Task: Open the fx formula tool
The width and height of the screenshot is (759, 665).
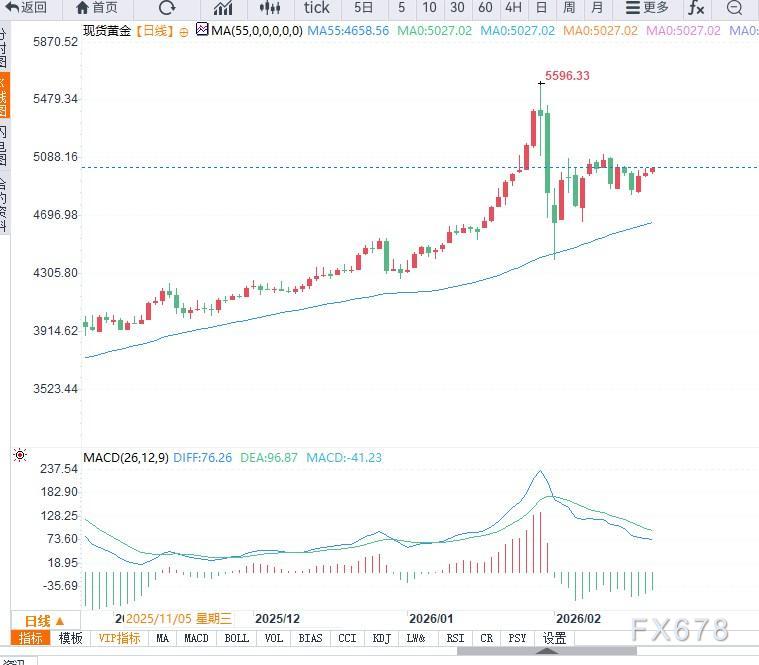Action: point(695,8)
